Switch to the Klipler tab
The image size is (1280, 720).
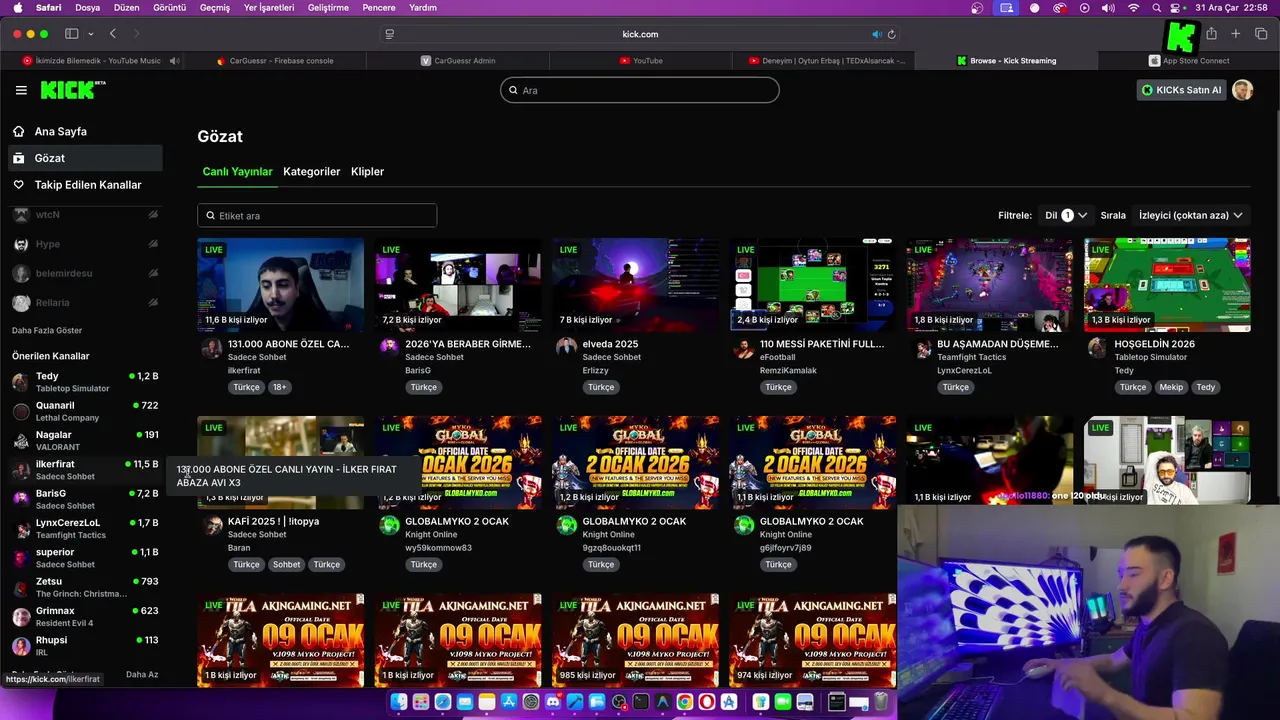pos(367,171)
